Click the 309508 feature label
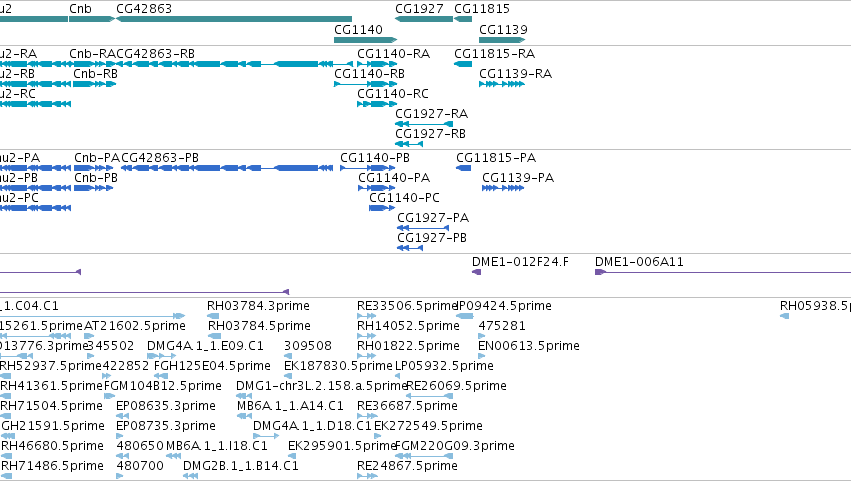Image resolution: width=851 pixels, height=481 pixels. 308,346
